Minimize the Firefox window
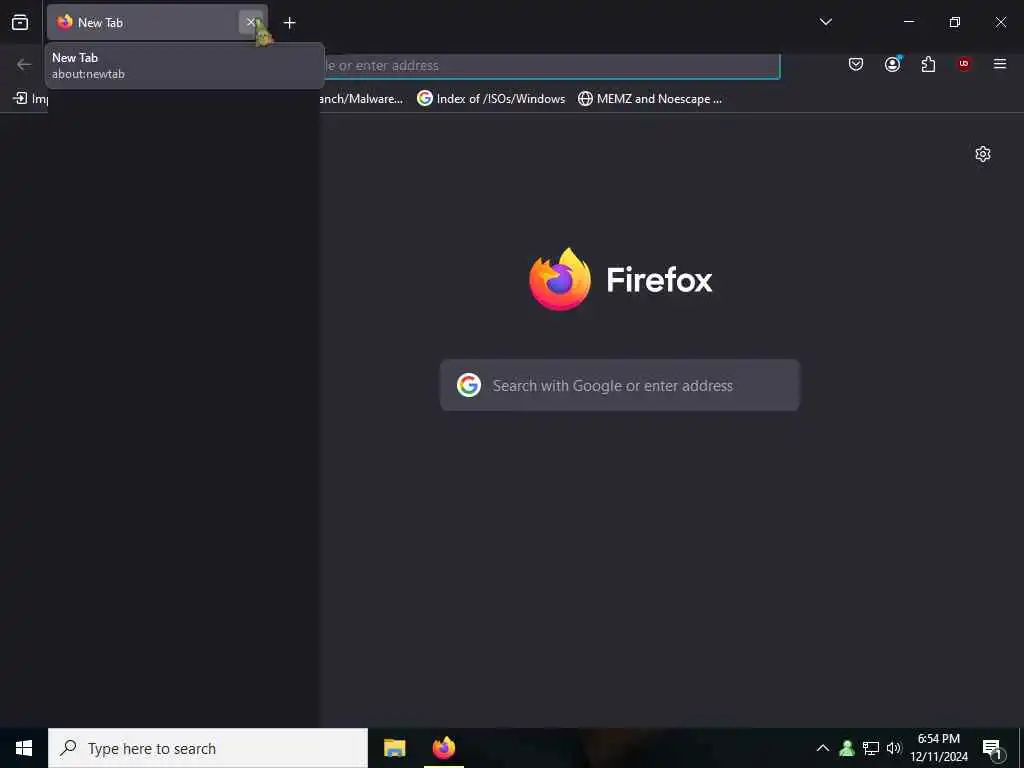Image resolution: width=1024 pixels, height=768 pixels. coord(908,22)
